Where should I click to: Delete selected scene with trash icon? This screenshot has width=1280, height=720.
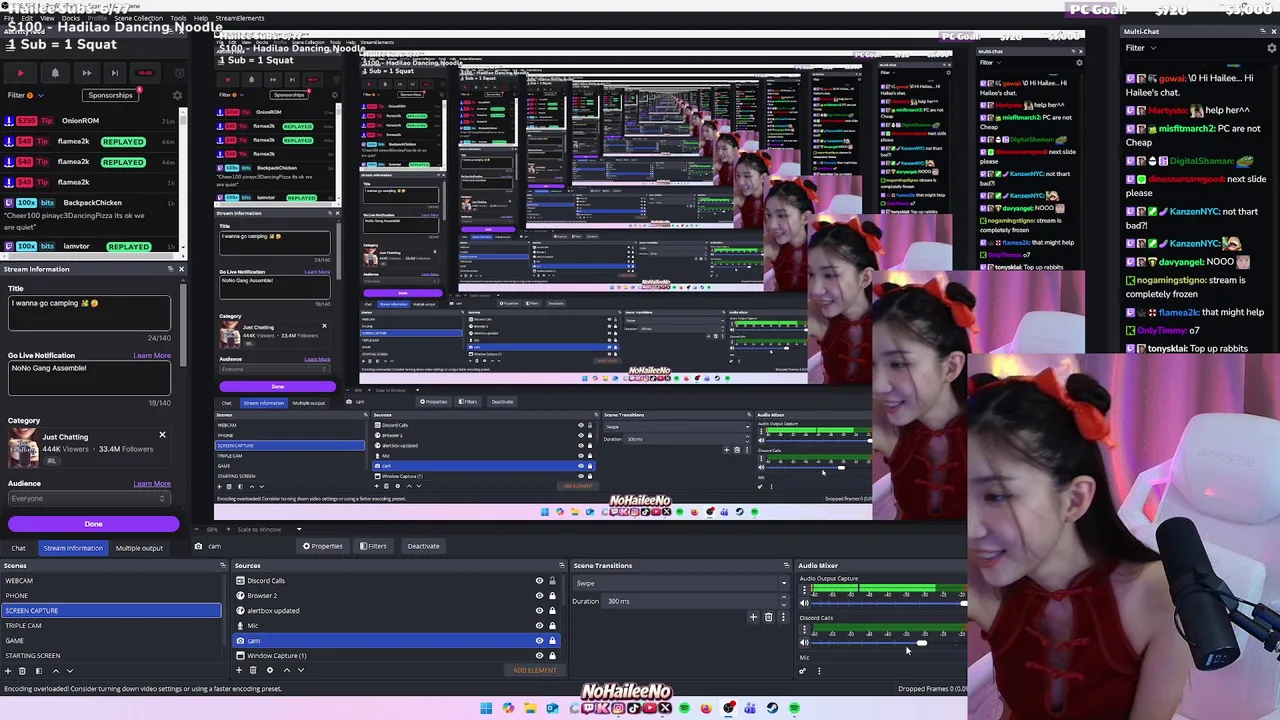point(22,670)
